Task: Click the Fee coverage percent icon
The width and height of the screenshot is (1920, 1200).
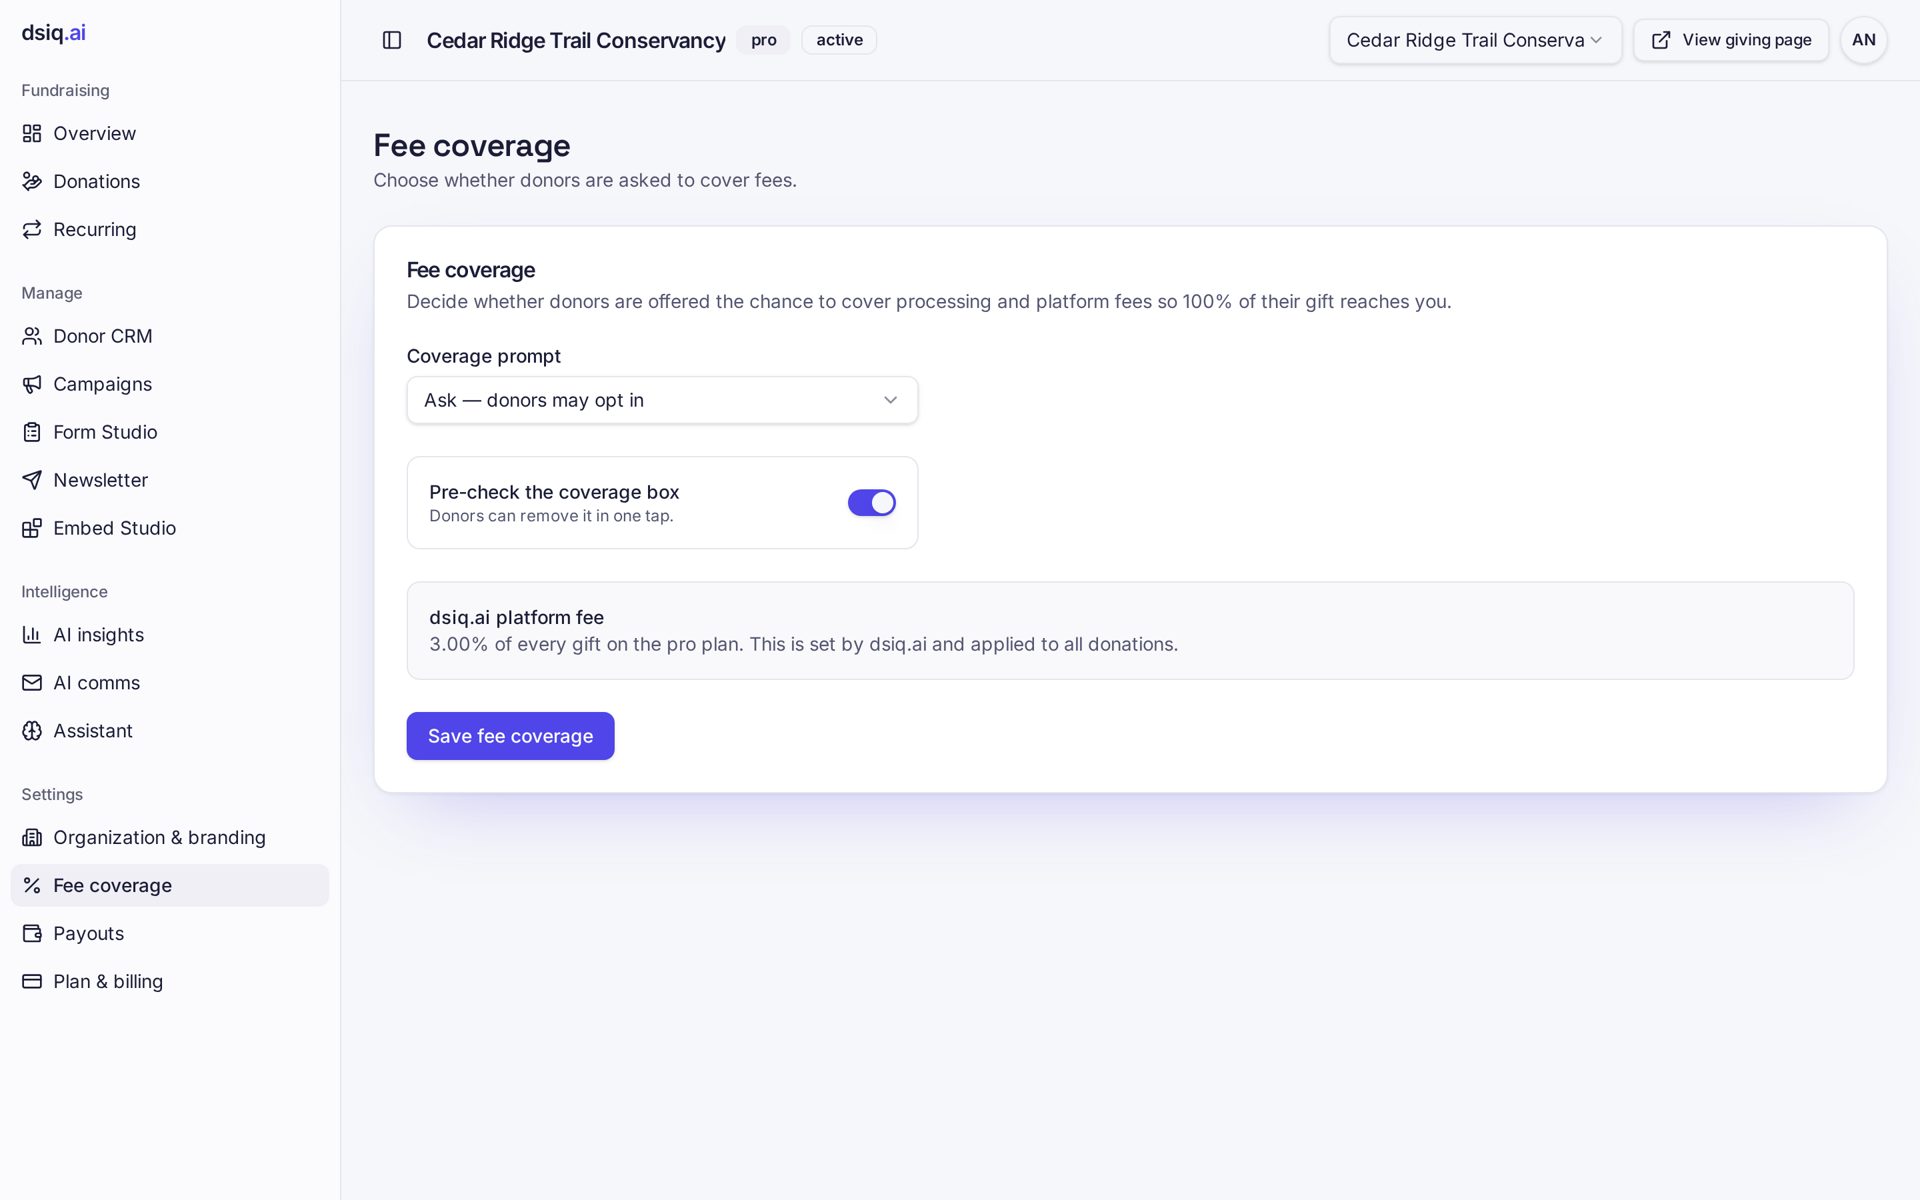Action: pyautogui.click(x=32, y=886)
